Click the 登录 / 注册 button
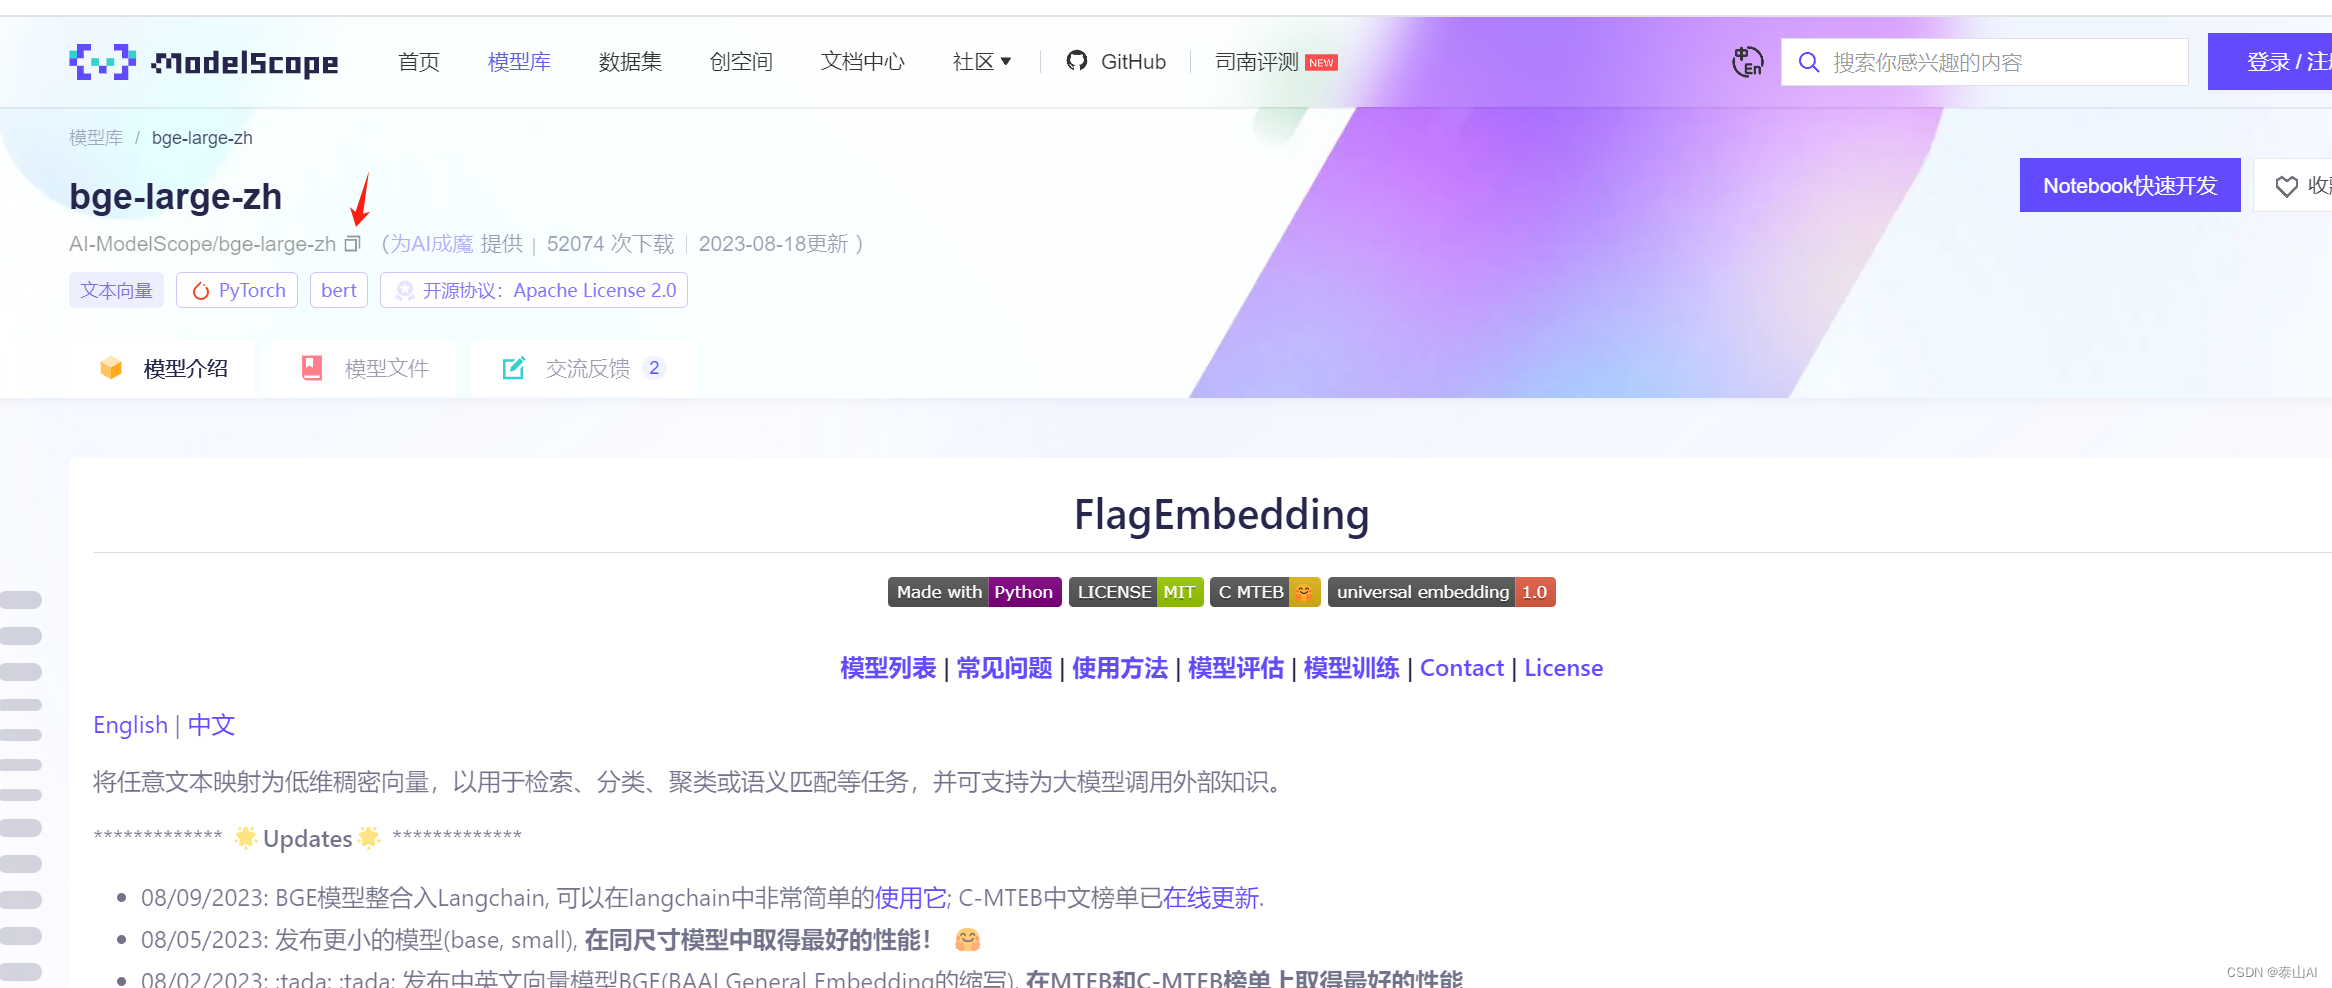Screen dimensions: 2332x988 (x=2270, y=62)
